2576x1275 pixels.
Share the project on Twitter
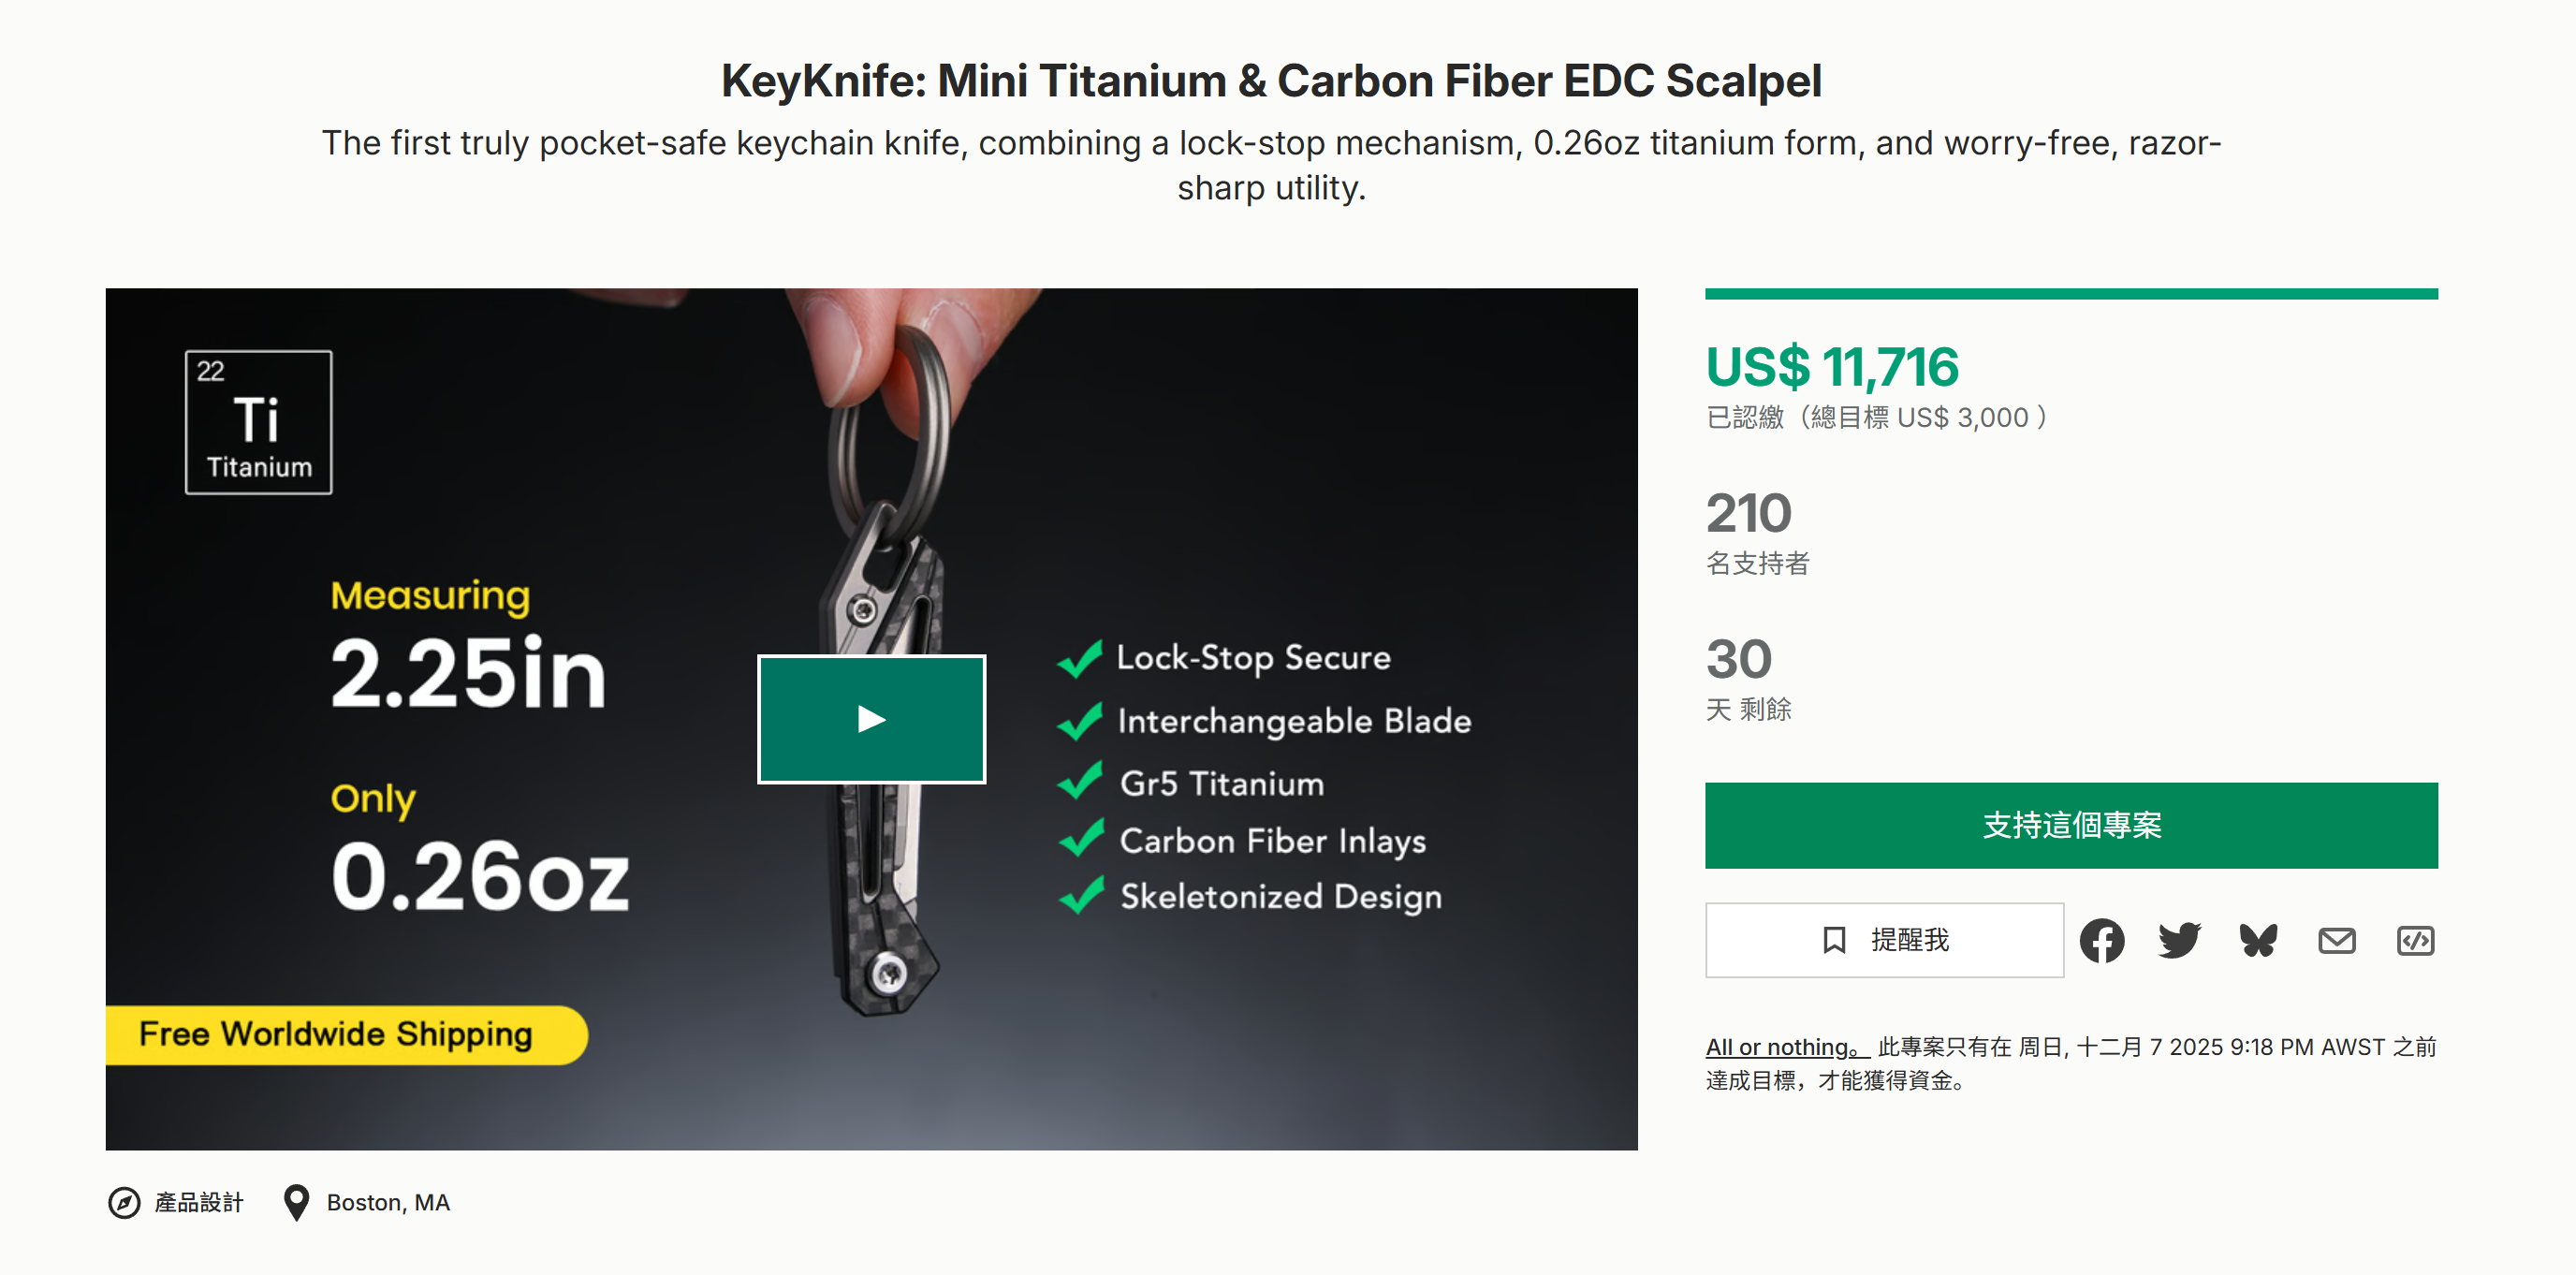[2179, 940]
